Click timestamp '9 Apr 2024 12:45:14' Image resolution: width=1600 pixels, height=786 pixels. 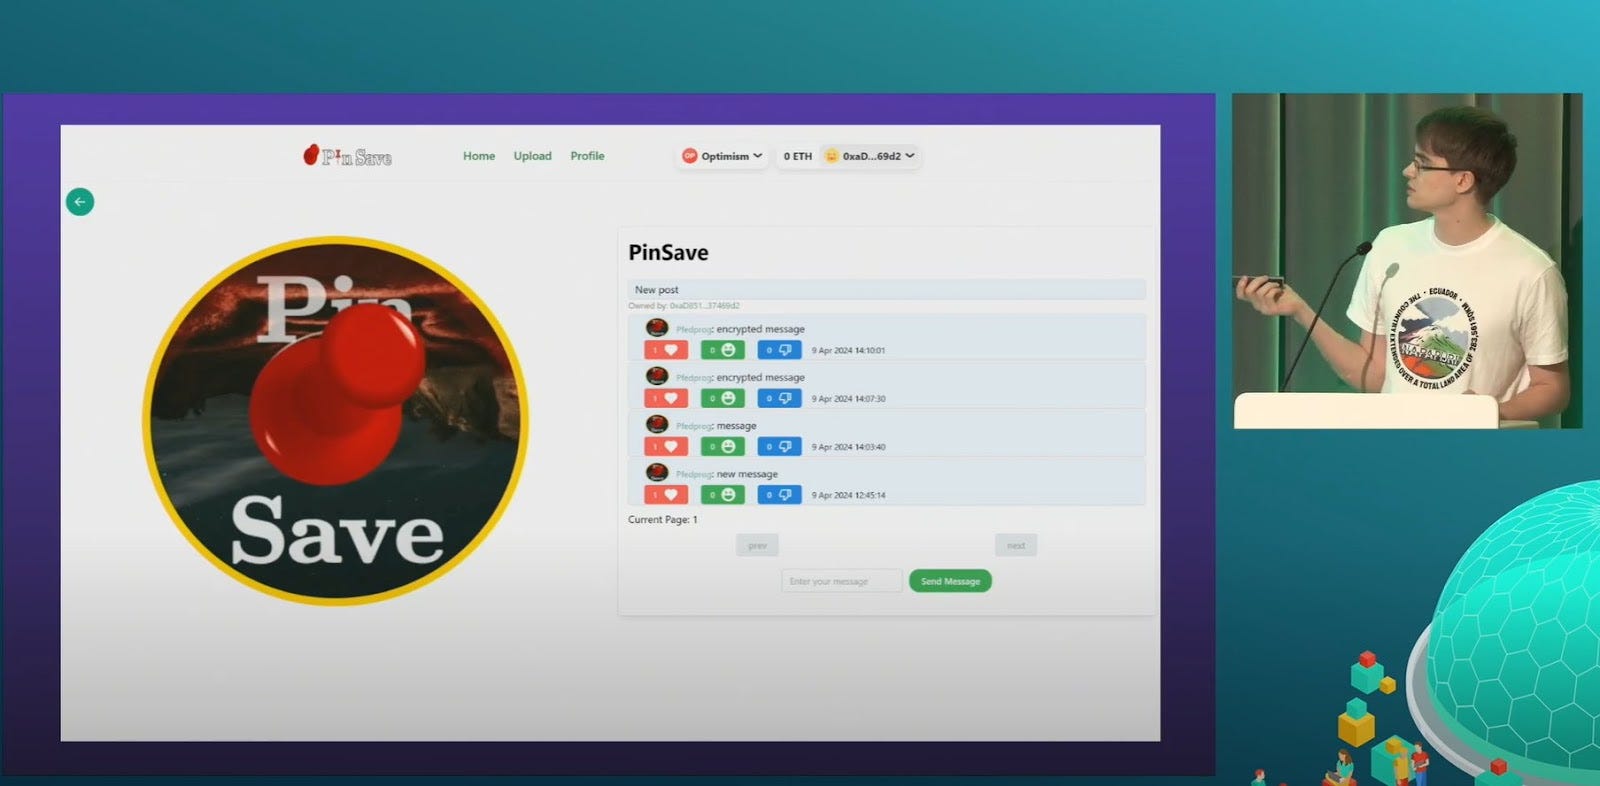848,495
